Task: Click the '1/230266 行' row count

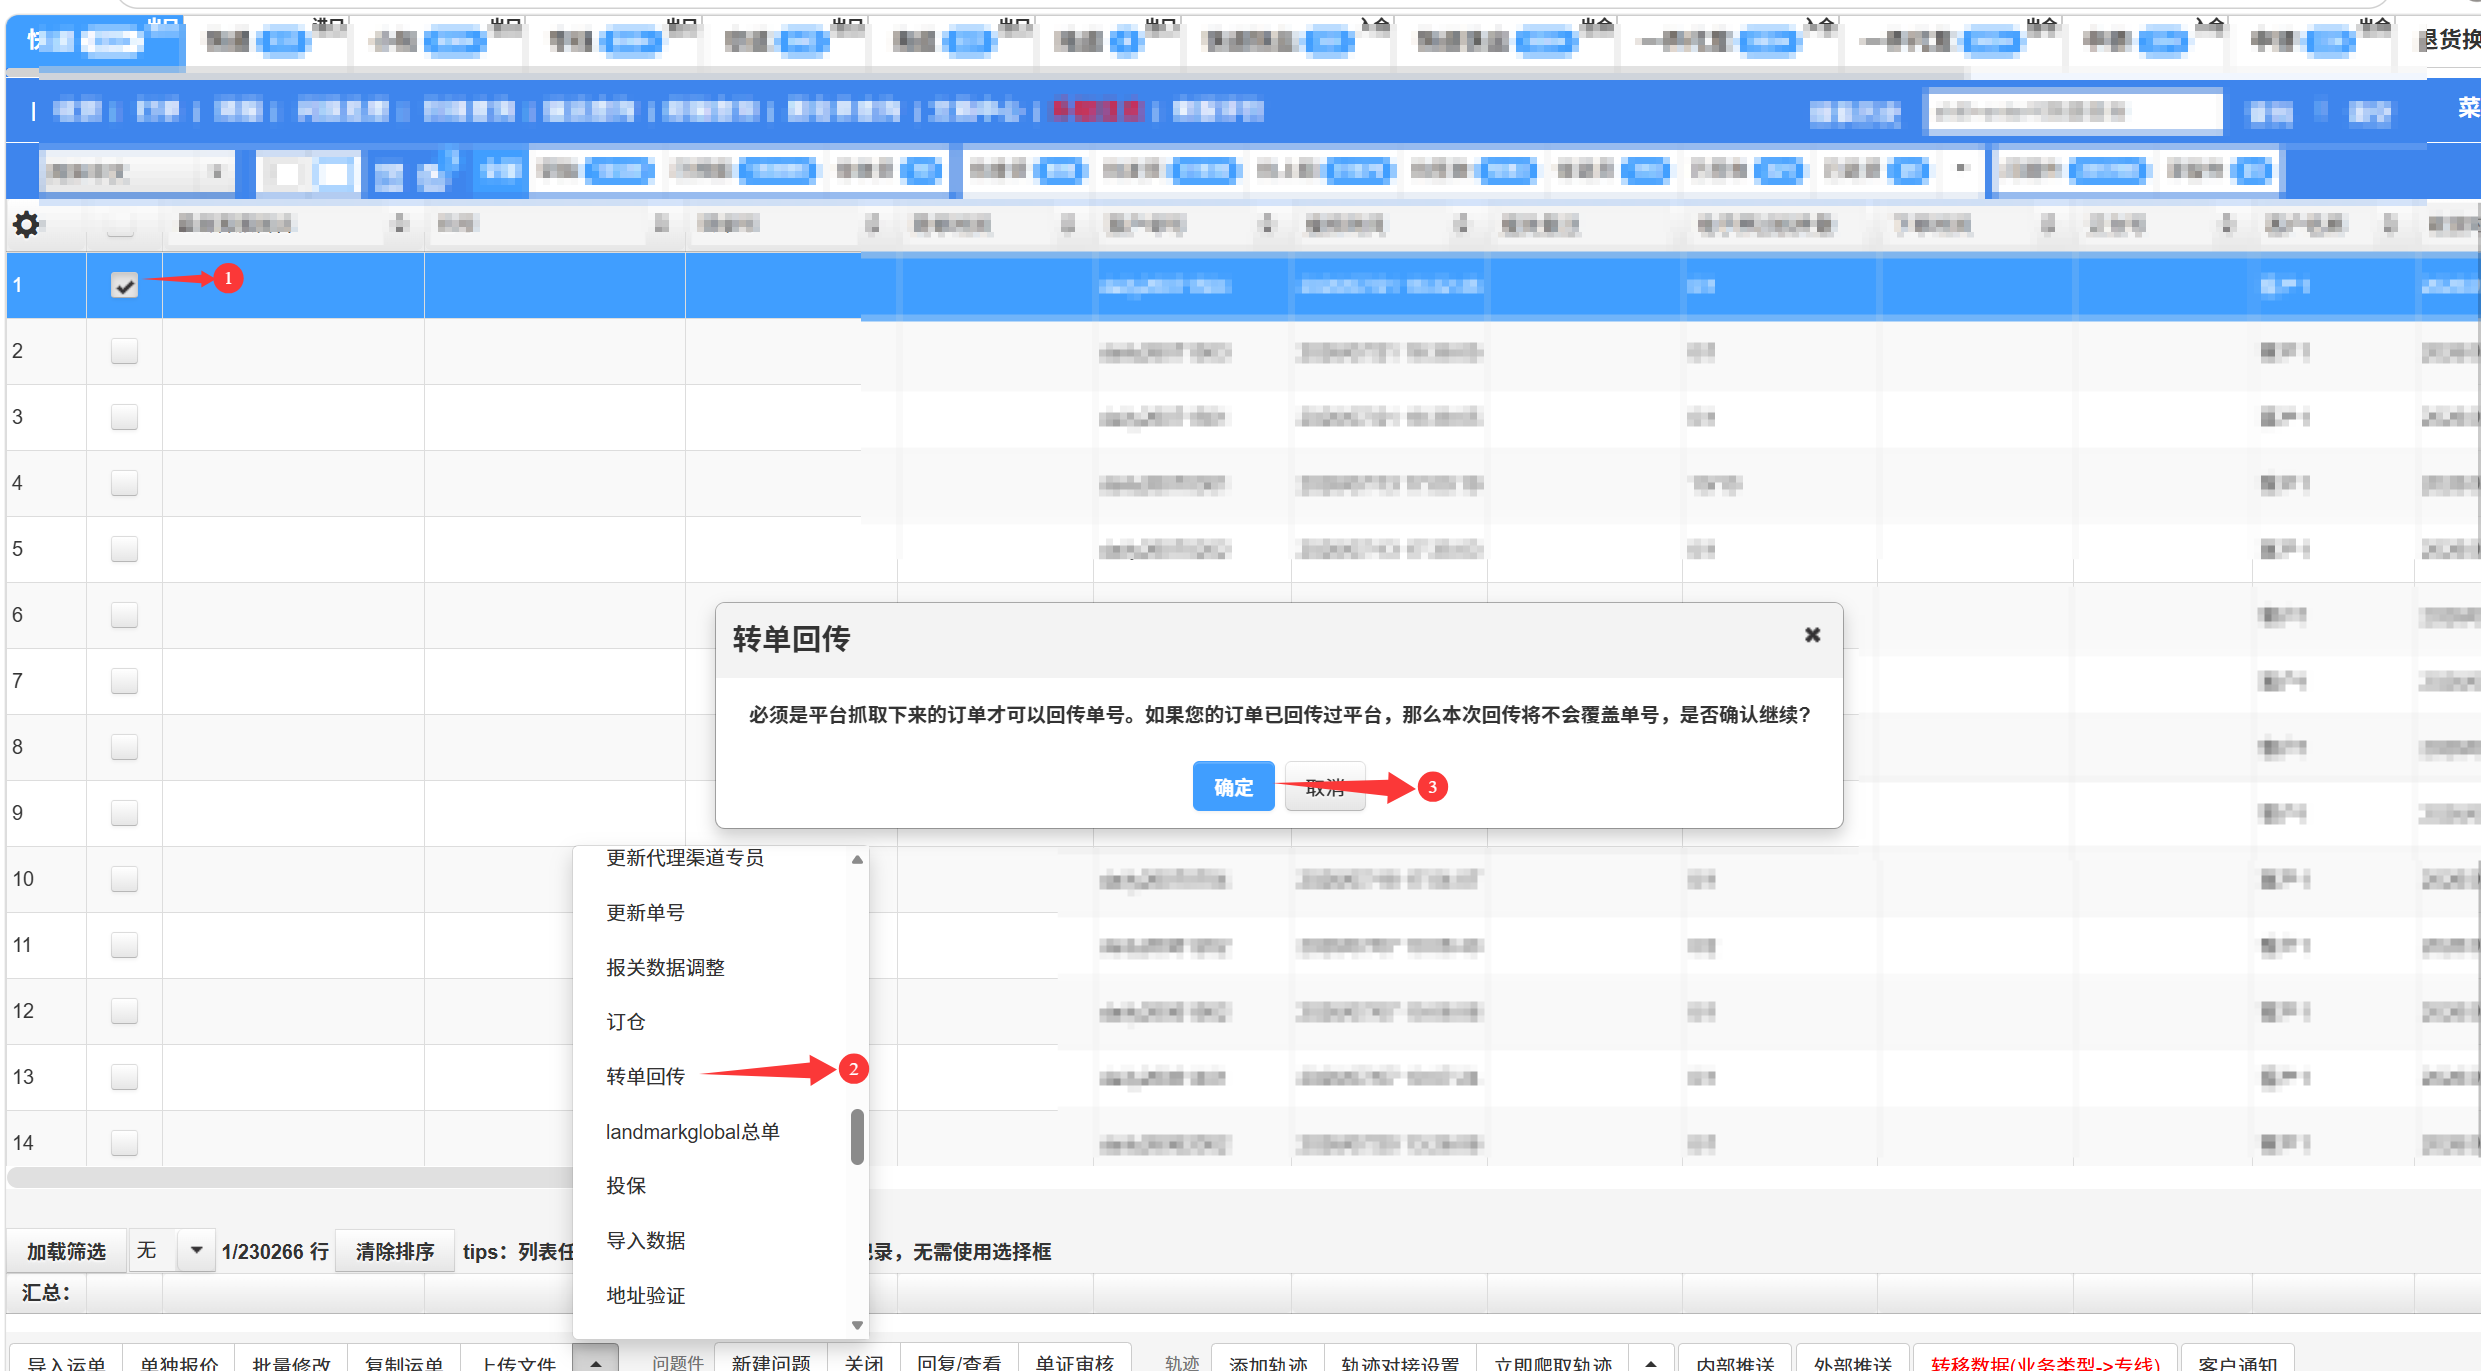Action: pyautogui.click(x=275, y=1252)
